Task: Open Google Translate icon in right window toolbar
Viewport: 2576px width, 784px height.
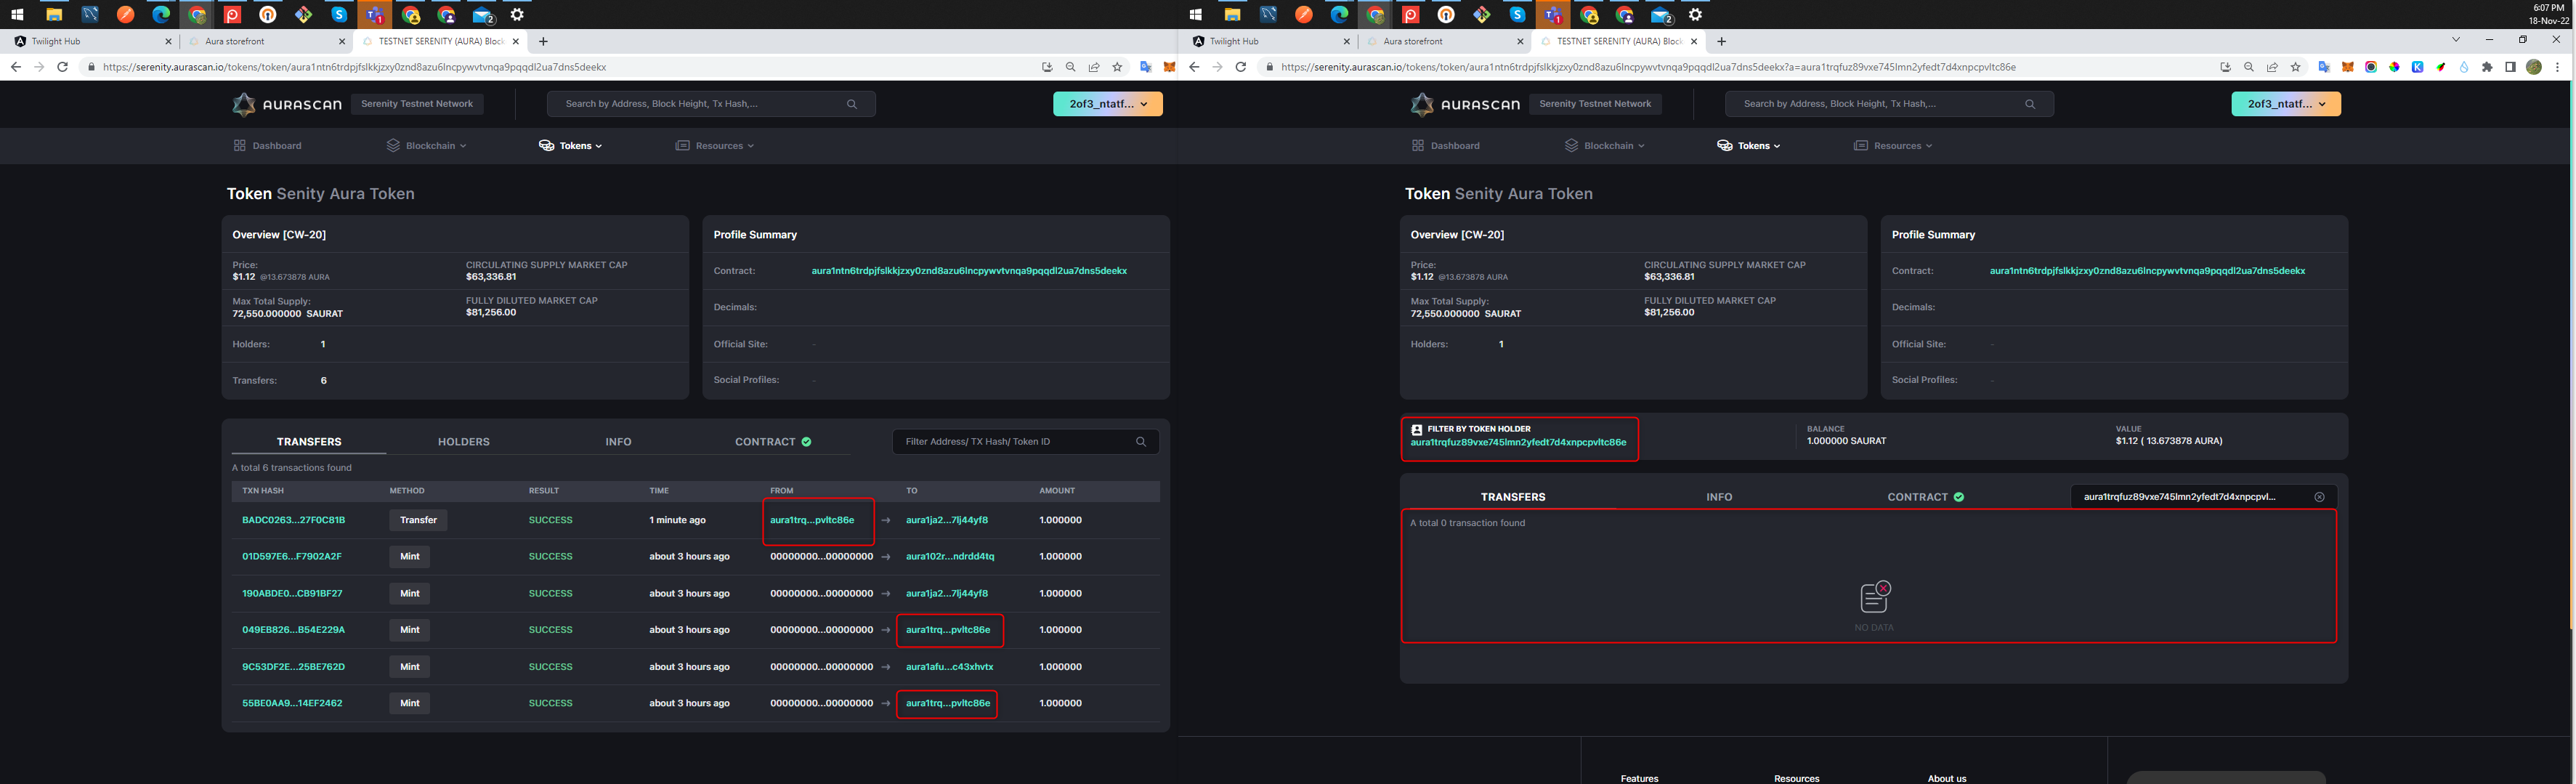Action: pos(2324,67)
